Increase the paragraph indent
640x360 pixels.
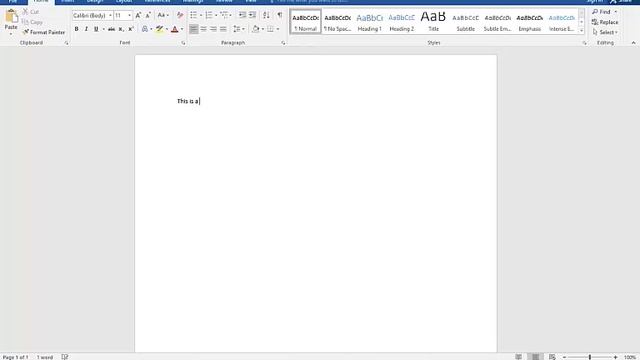click(253, 16)
